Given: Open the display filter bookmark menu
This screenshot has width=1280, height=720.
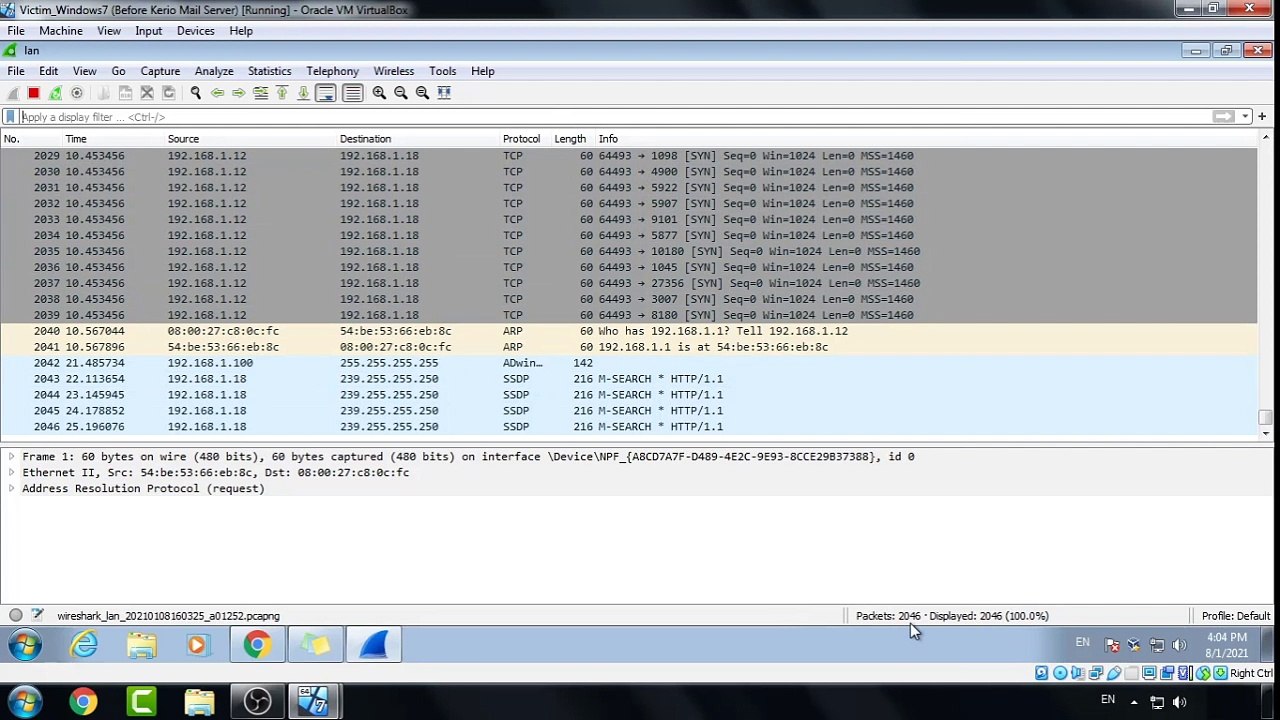Looking at the screenshot, I should click(x=10, y=117).
